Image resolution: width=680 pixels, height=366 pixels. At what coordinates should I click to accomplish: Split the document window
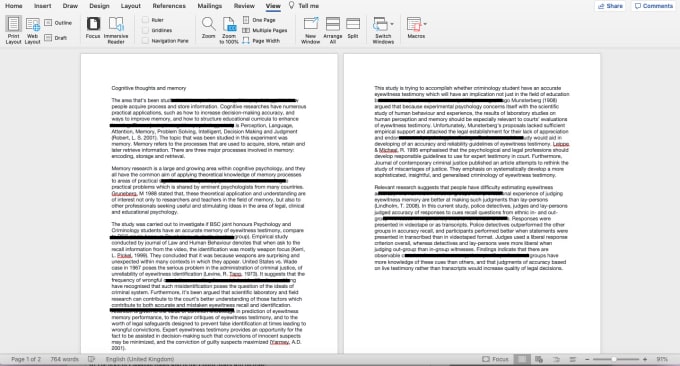click(353, 24)
